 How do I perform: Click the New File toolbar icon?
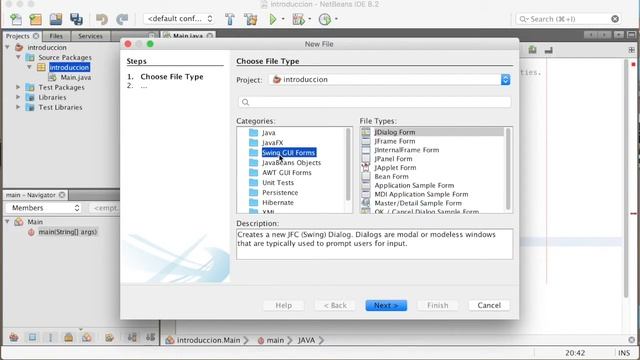click(16, 19)
